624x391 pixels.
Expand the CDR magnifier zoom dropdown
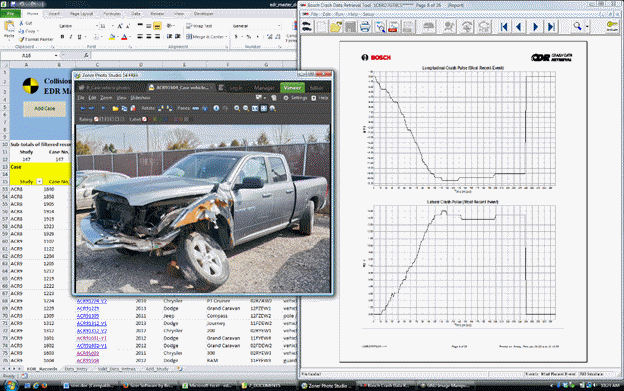click(x=587, y=27)
